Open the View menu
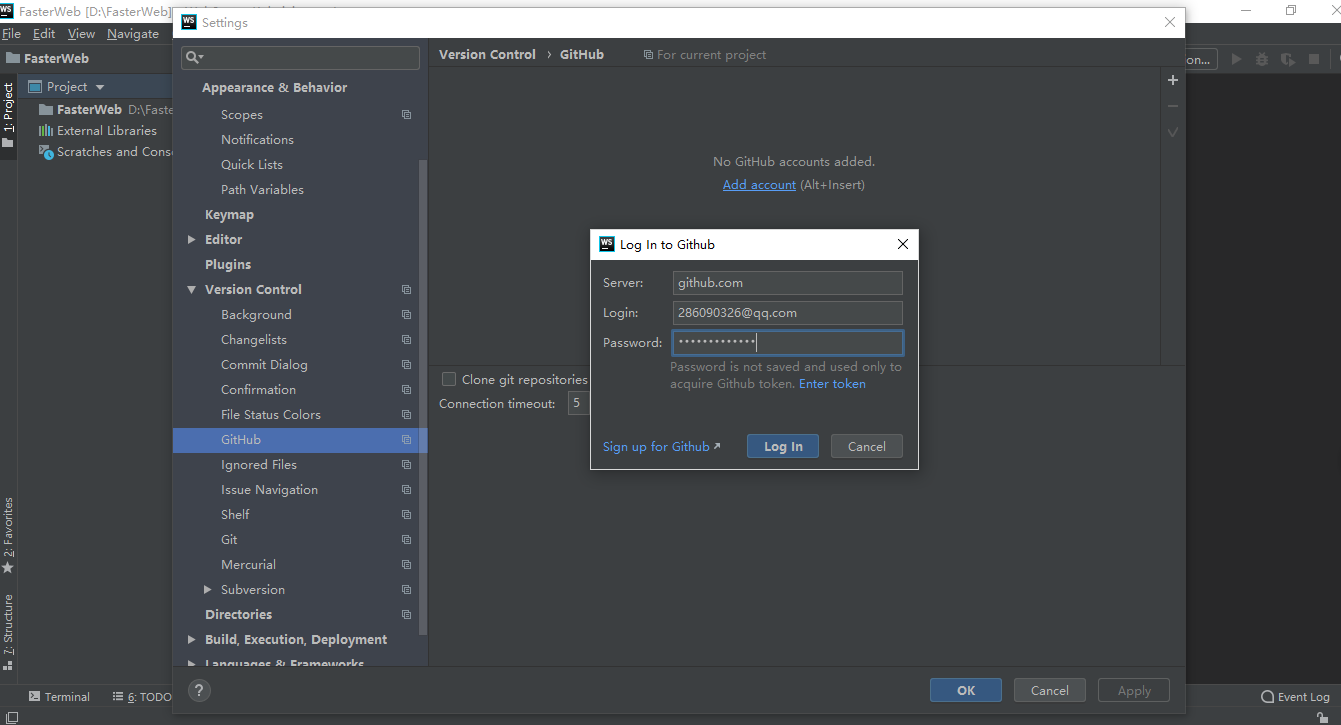Image resolution: width=1341 pixels, height=725 pixels. point(81,33)
